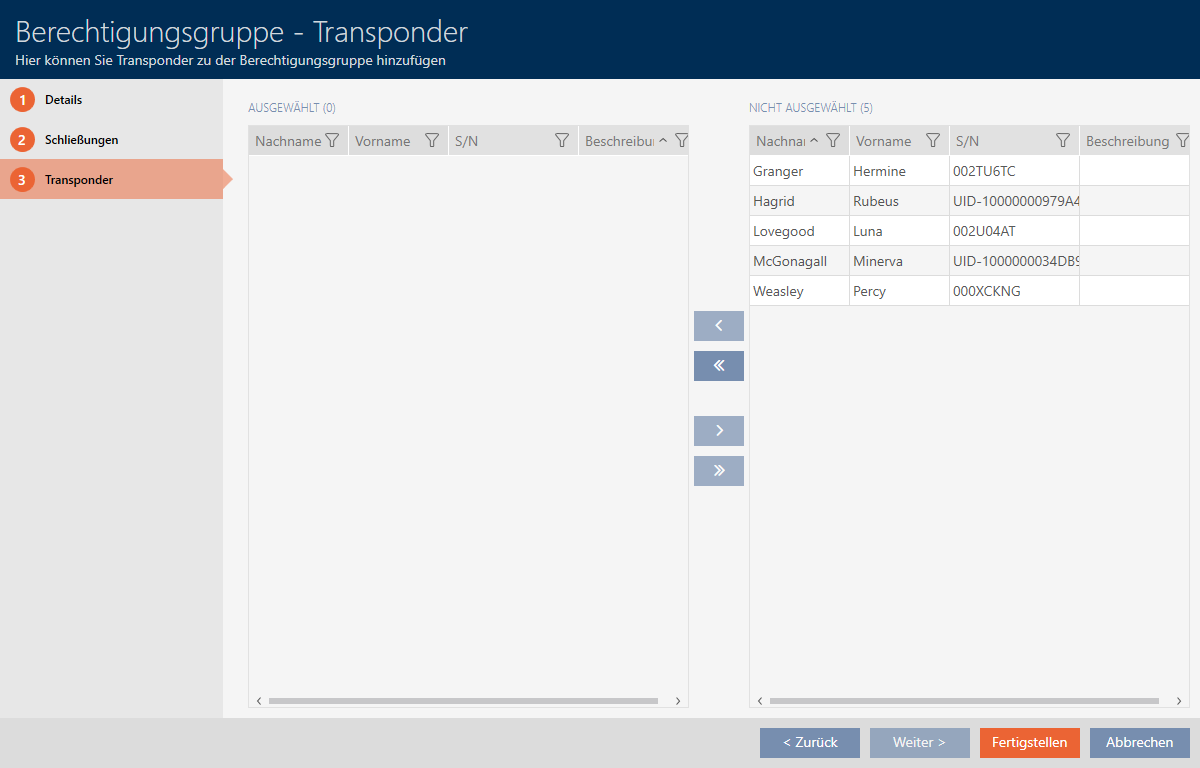Sort the selected list by Beschreibung header
Viewport: 1200px width, 768px height.
pyautogui.click(x=618, y=141)
